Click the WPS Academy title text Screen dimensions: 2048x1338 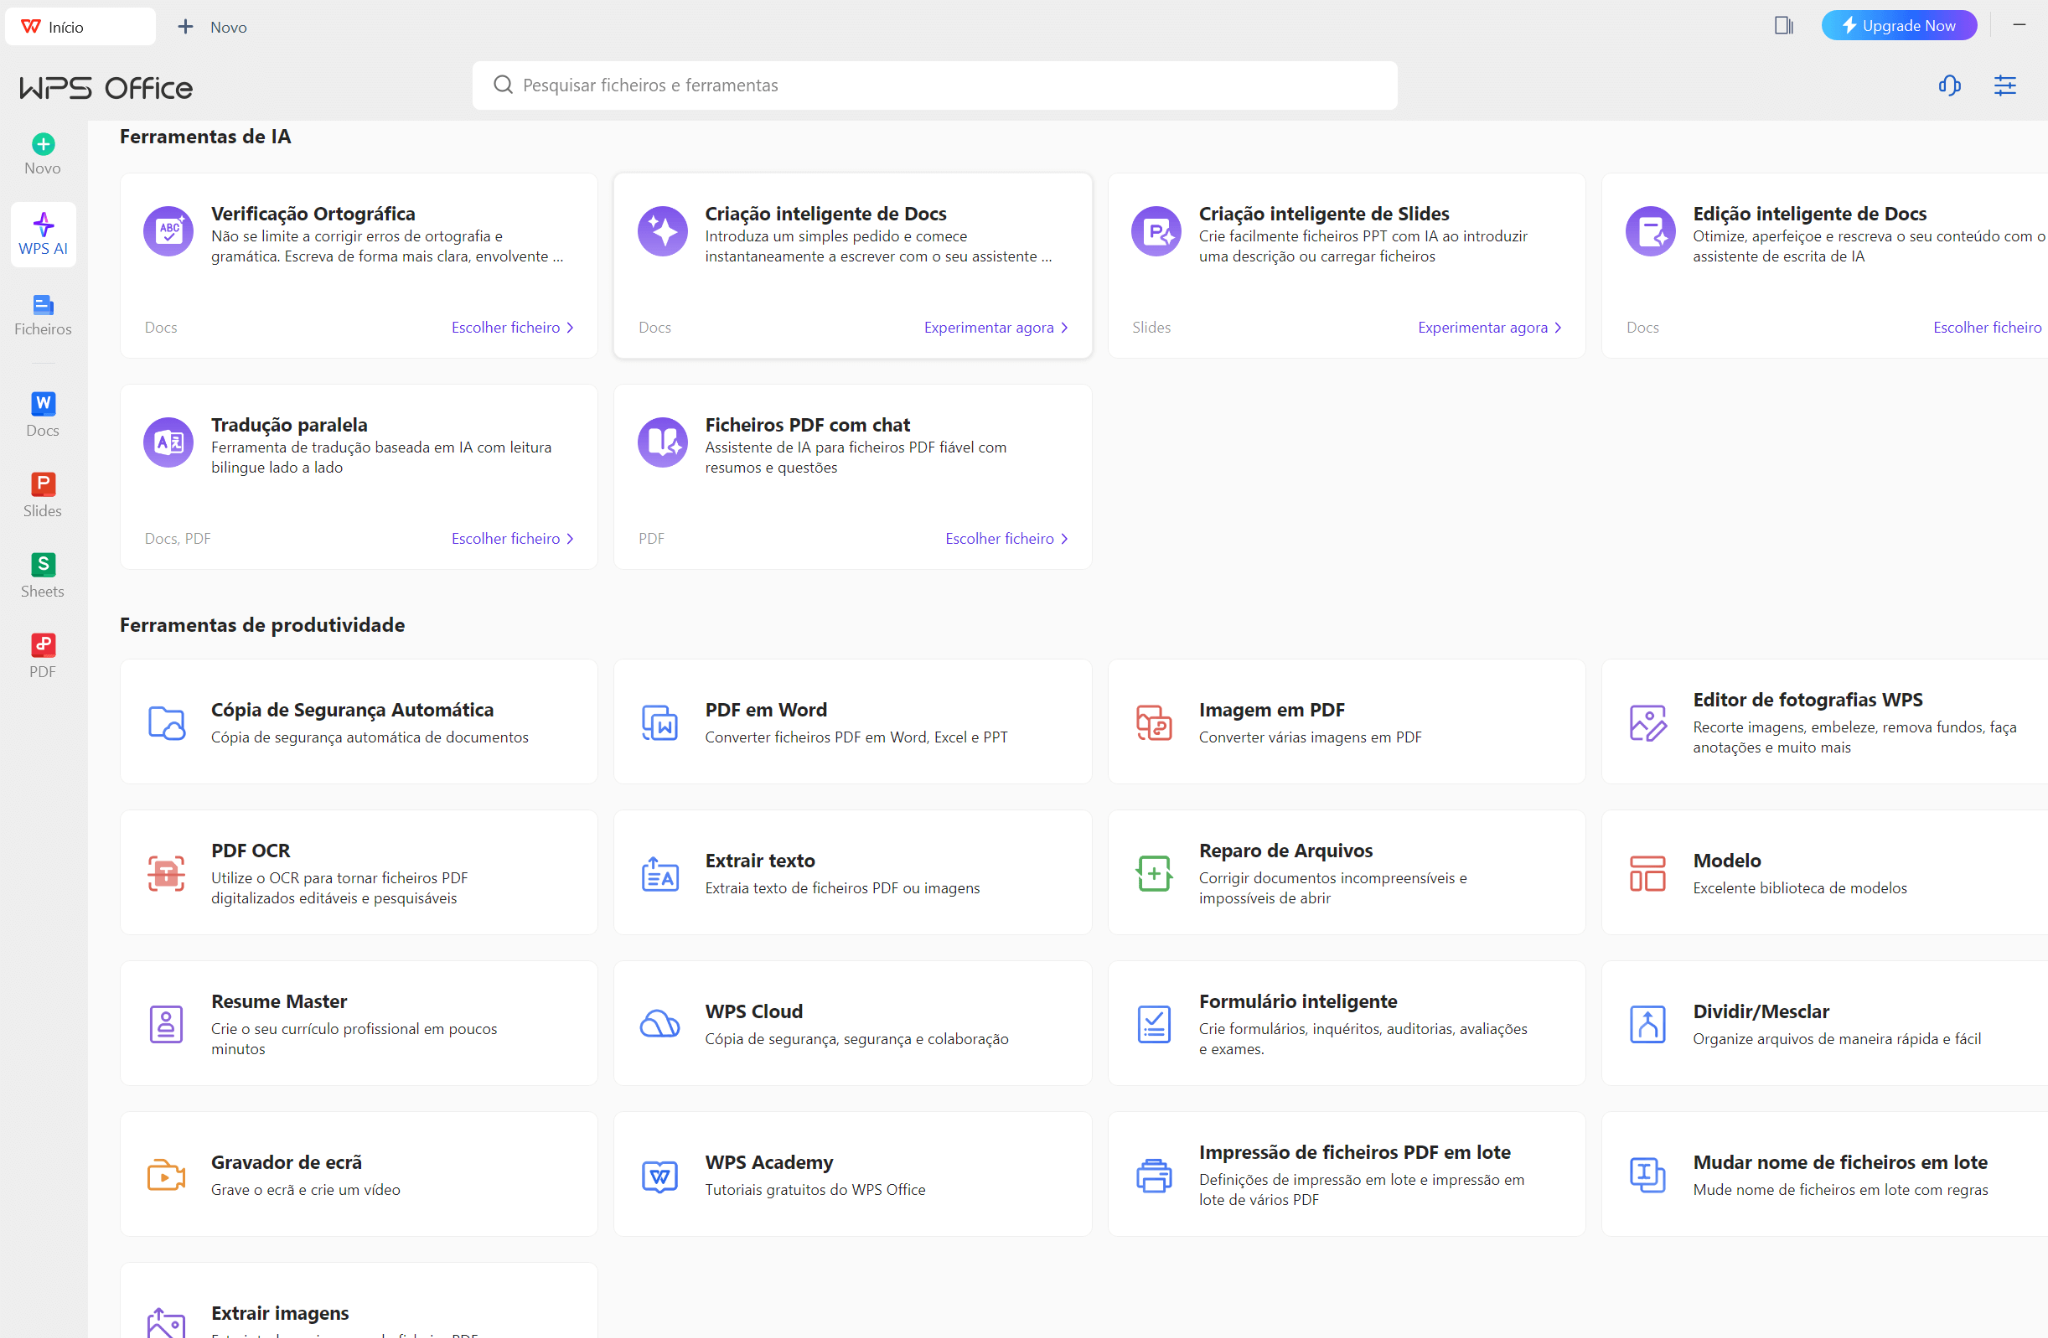769,1163
